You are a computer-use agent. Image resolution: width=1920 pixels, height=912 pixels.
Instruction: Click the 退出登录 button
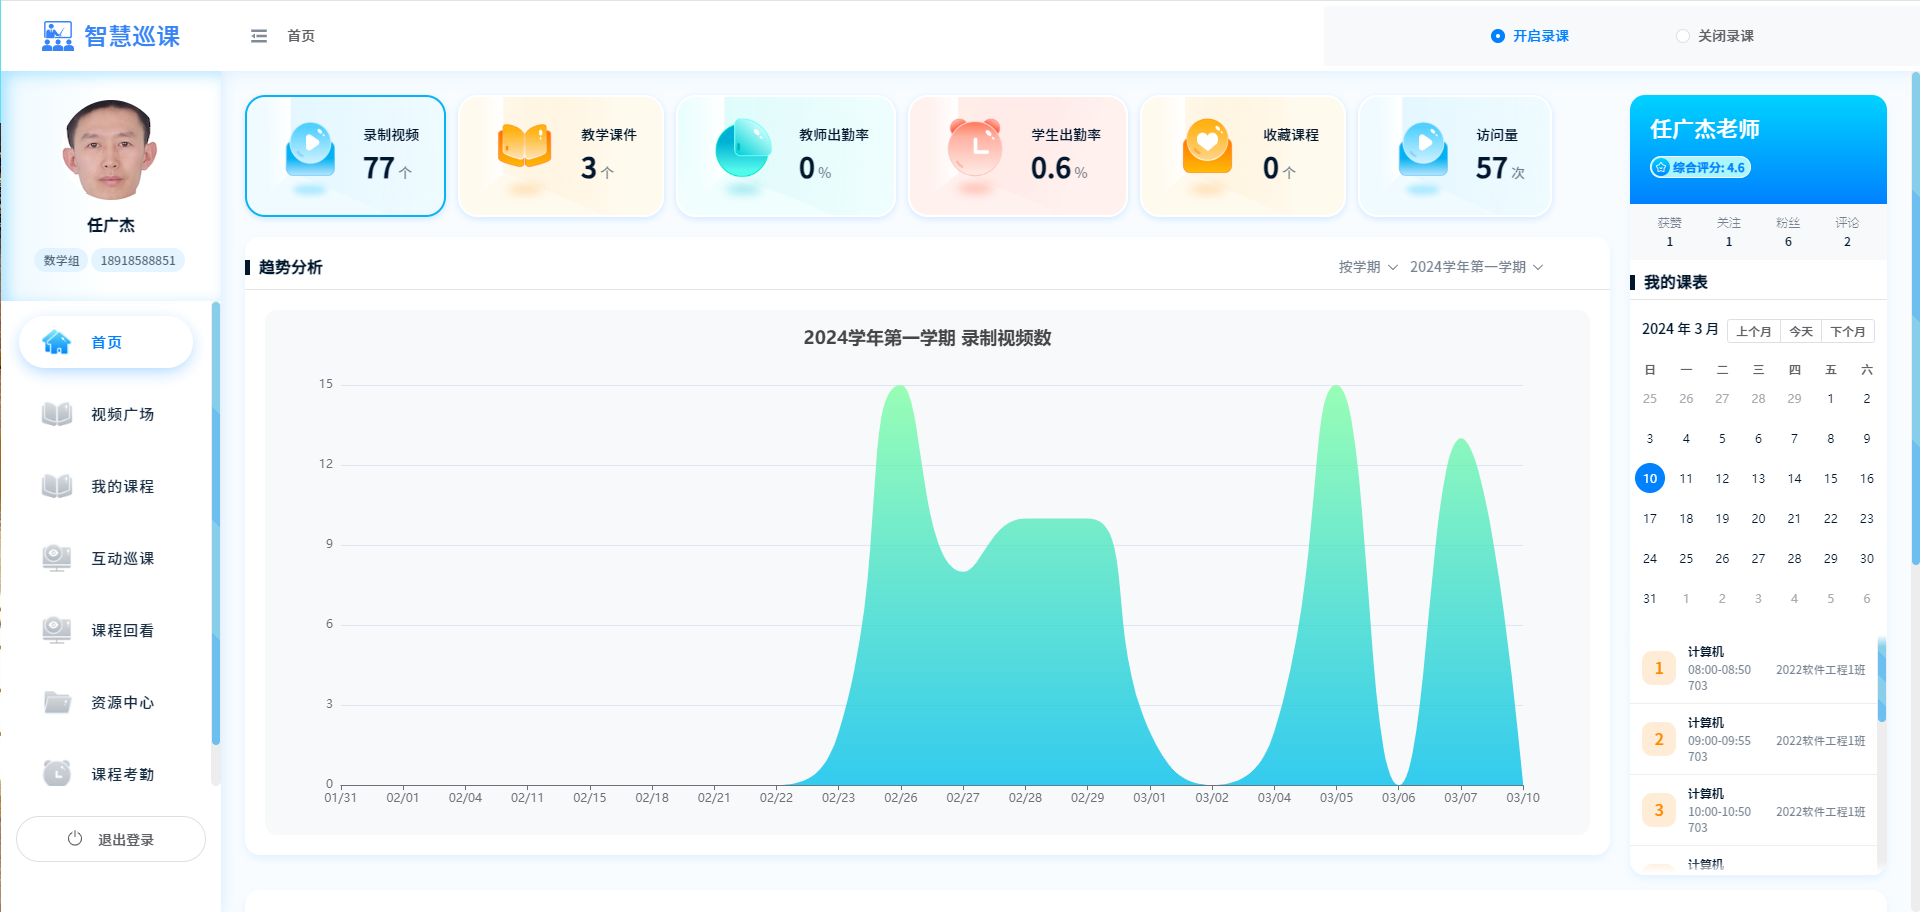(x=111, y=839)
